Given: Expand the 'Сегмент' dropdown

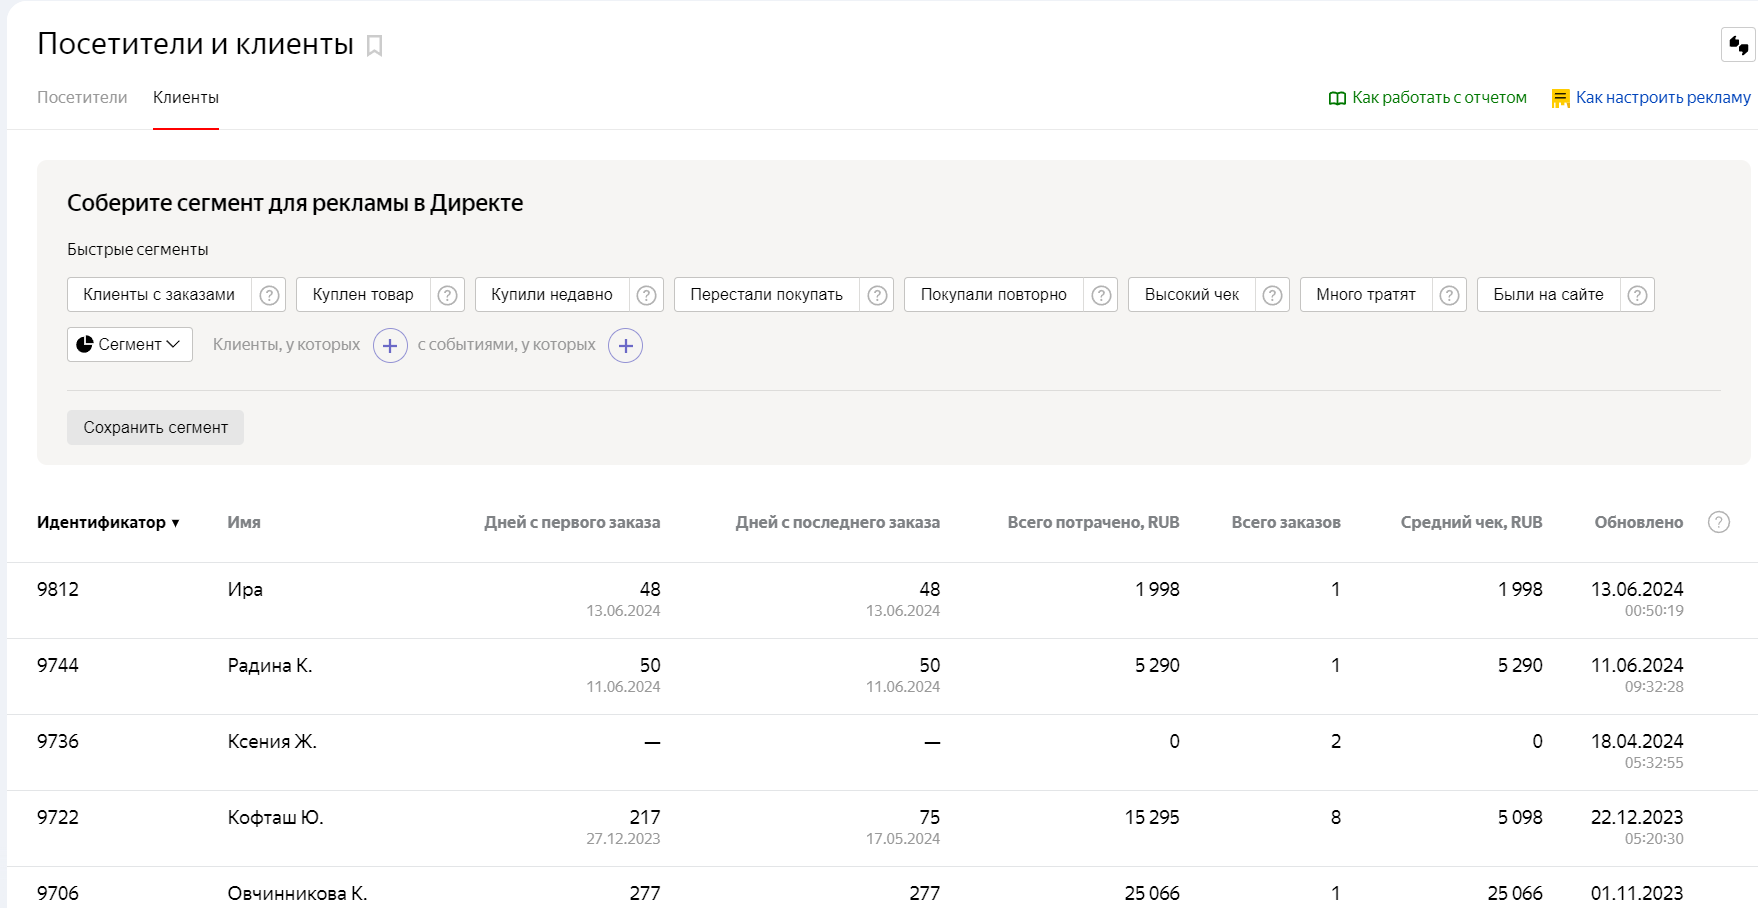Looking at the screenshot, I should pos(130,345).
